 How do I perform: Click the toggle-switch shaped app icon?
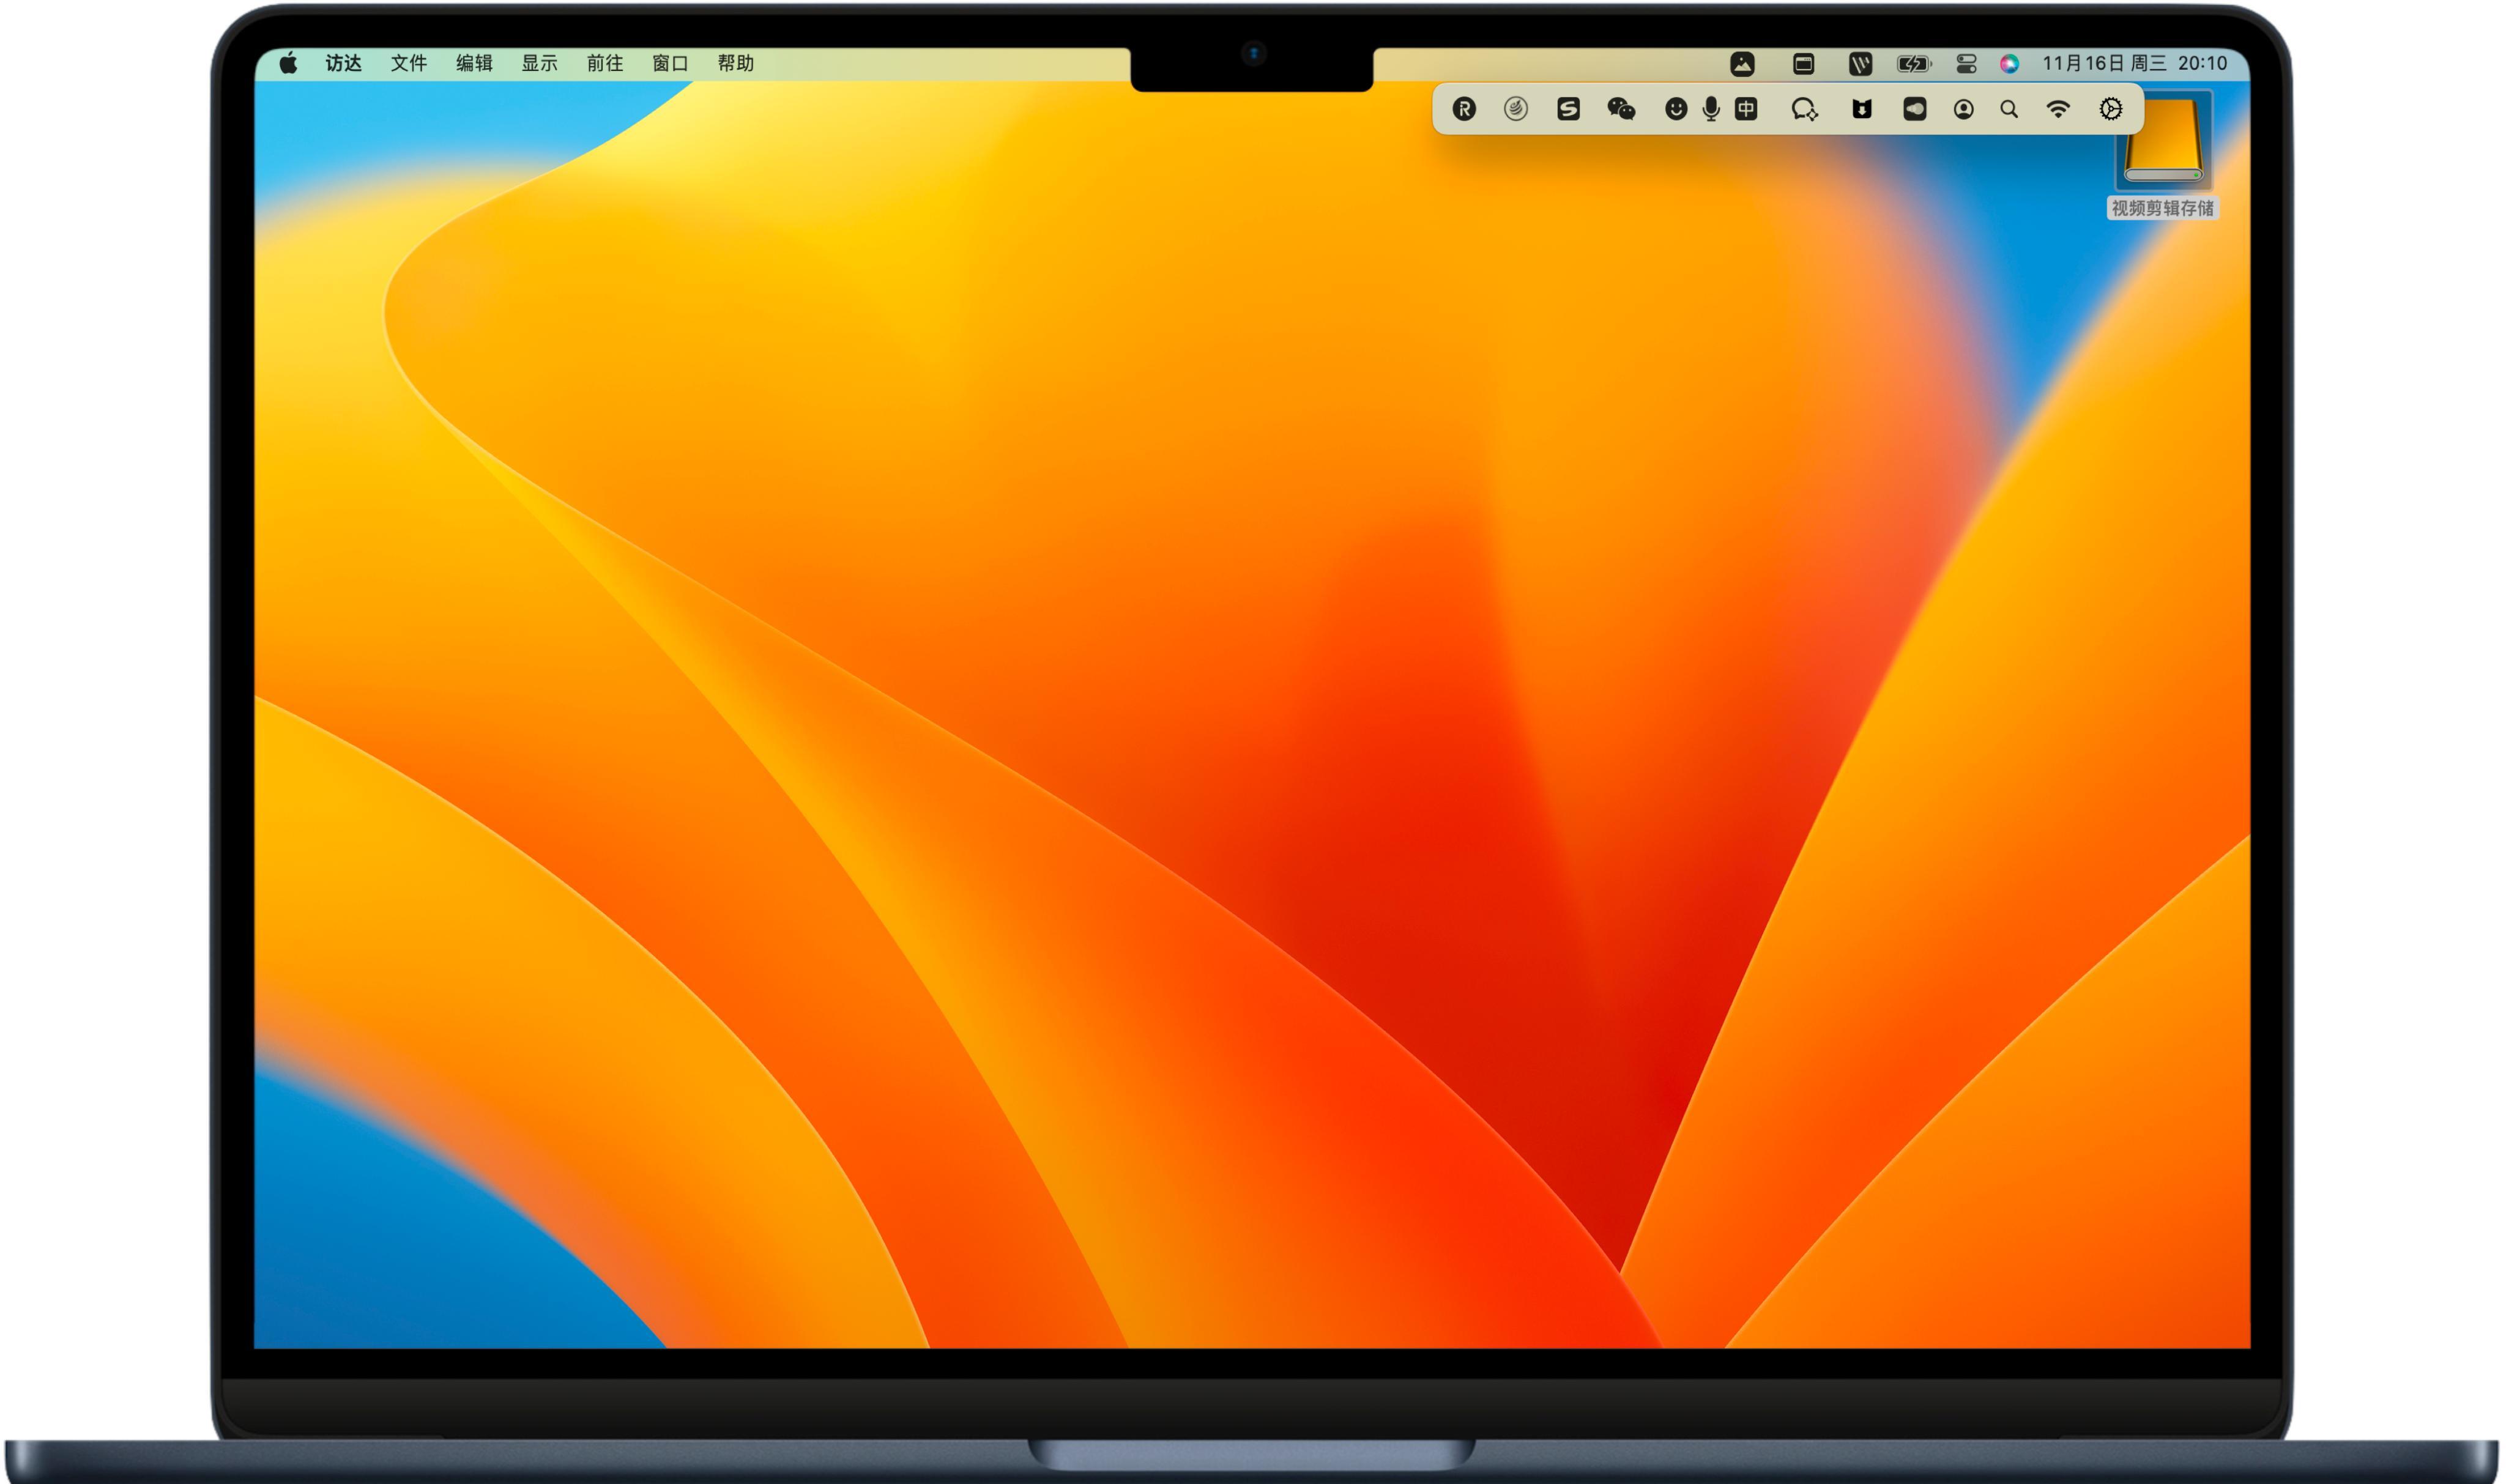coord(1914,109)
